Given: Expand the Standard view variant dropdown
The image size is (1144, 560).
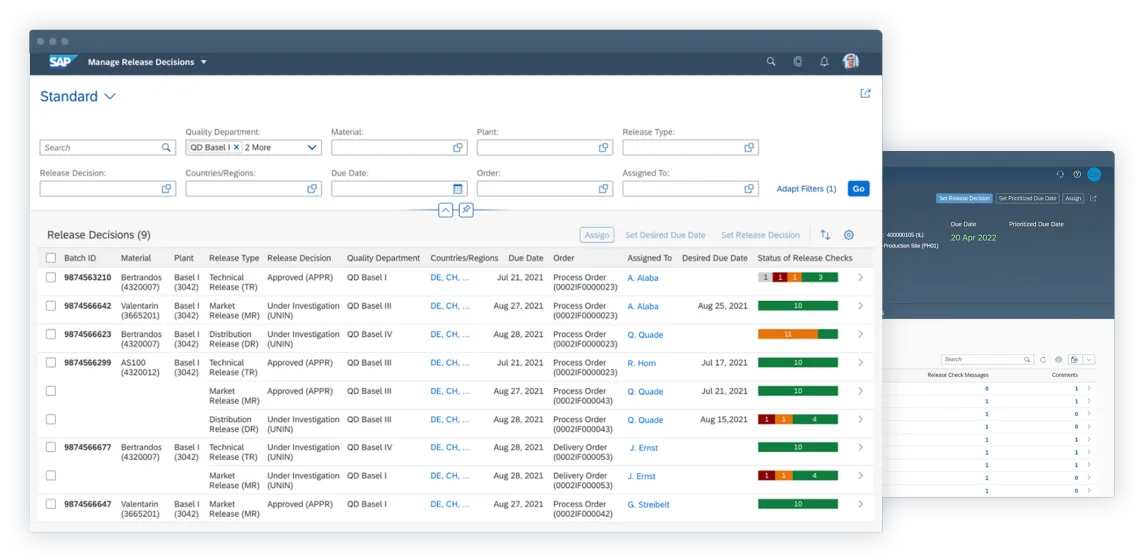Looking at the screenshot, I should (110, 97).
